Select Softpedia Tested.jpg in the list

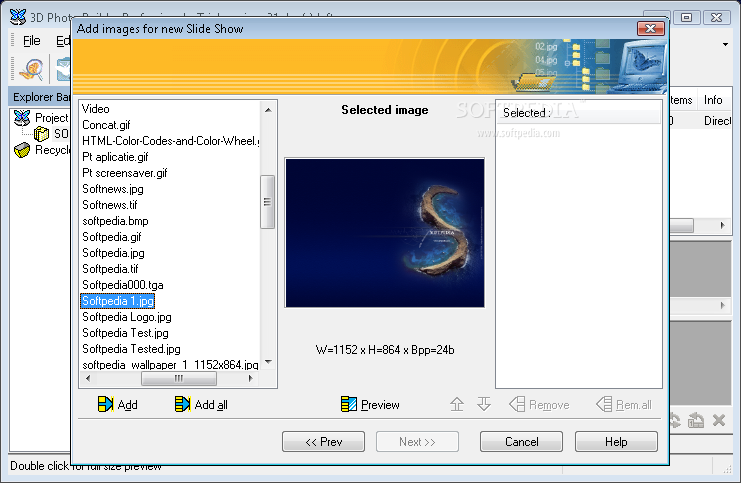(131, 349)
